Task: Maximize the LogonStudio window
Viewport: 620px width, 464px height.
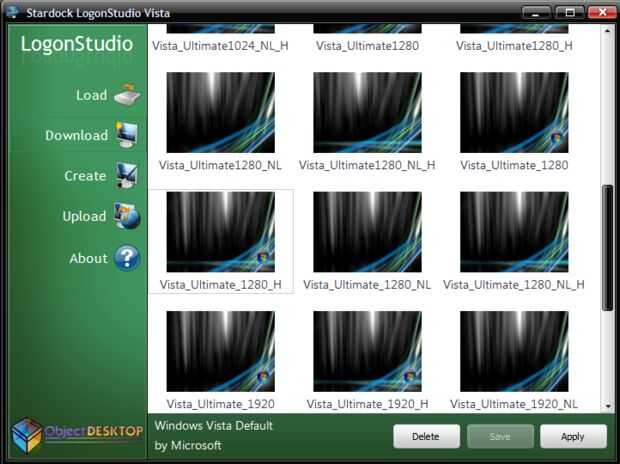Action: pyautogui.click(x=569, y=13)
